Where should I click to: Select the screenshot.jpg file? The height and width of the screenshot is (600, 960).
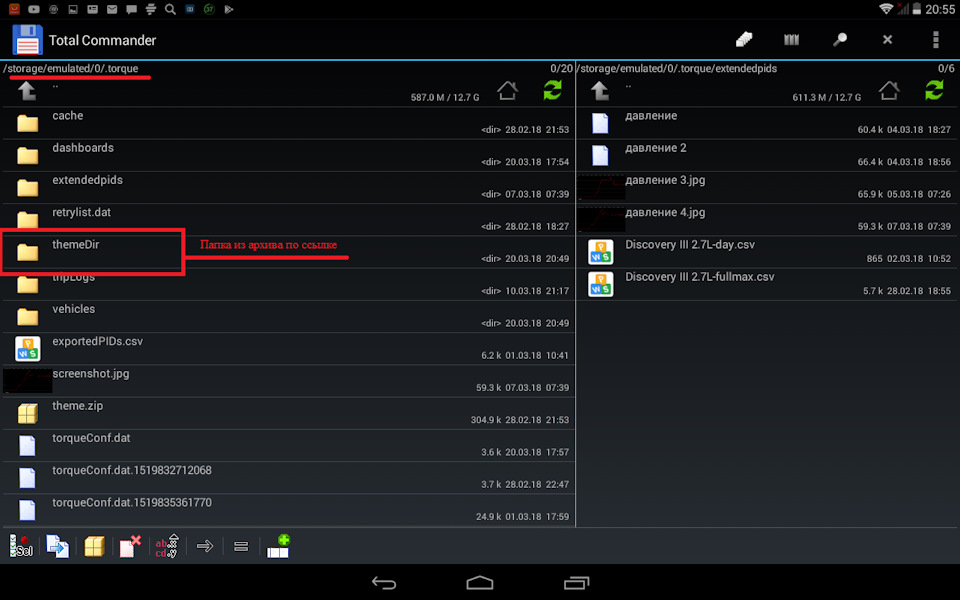(x=289, y=381)
